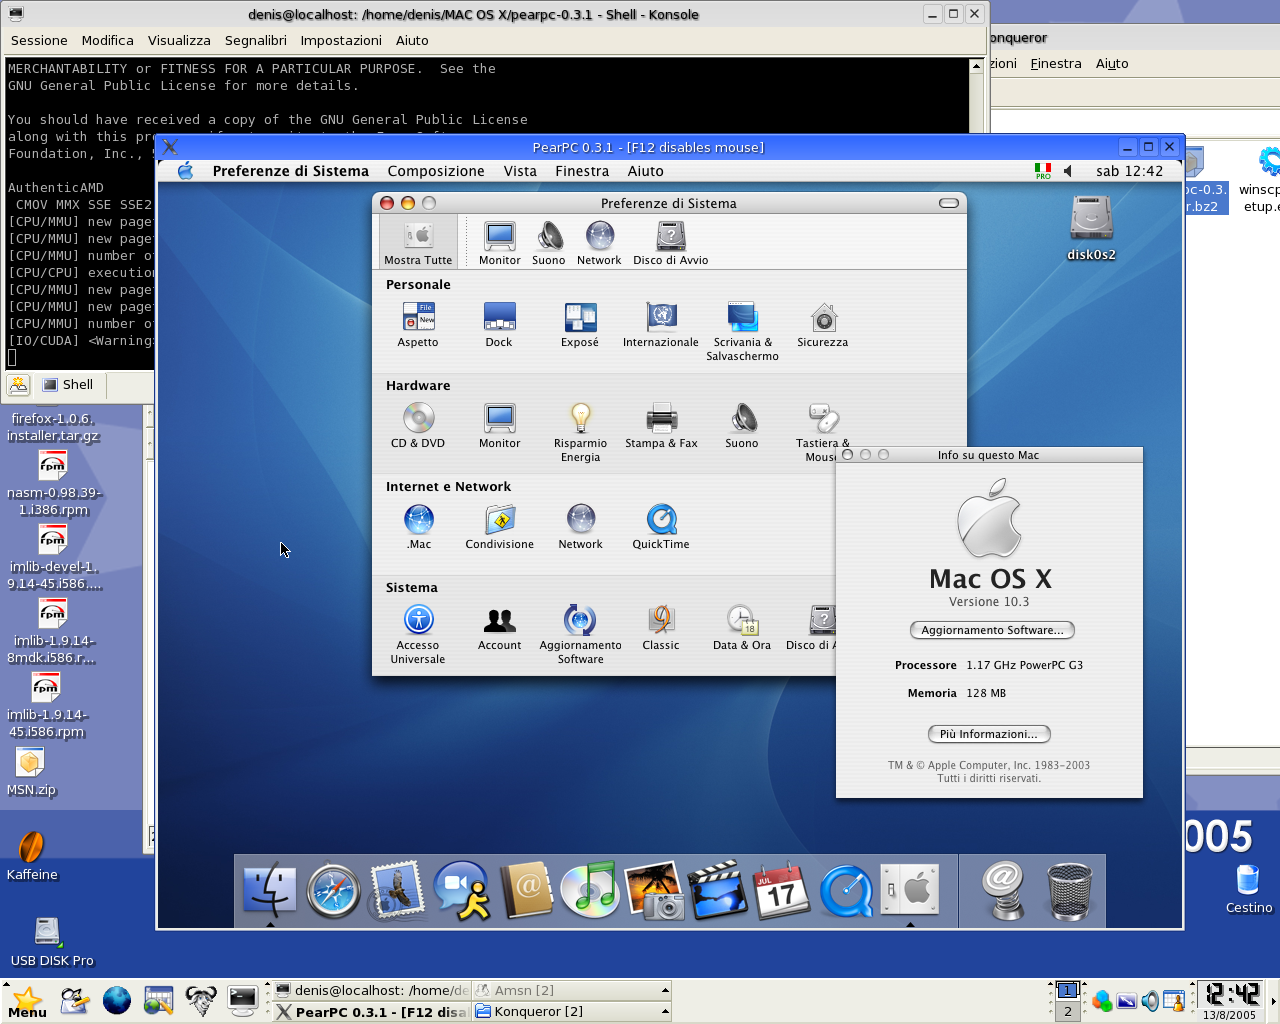The width and height of the screenshot is (1280, 1024).
Task: Open the Data & Ora preference pane
Action: point(742,628)
